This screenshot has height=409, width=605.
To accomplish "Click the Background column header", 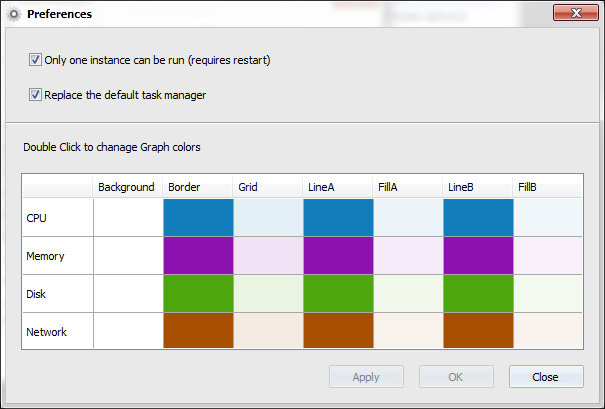I will 128,187.
